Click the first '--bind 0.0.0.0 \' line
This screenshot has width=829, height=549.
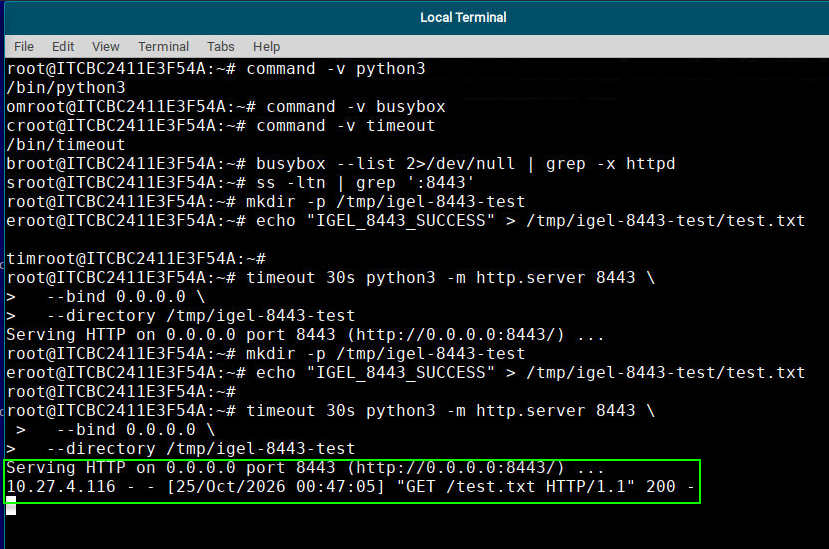106,297
